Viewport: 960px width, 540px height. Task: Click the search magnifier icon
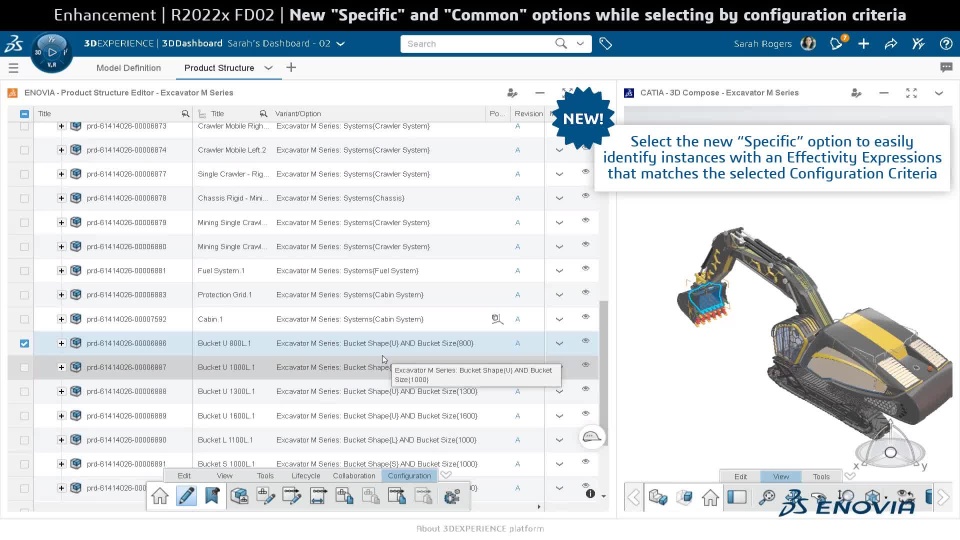pos(561,43)
